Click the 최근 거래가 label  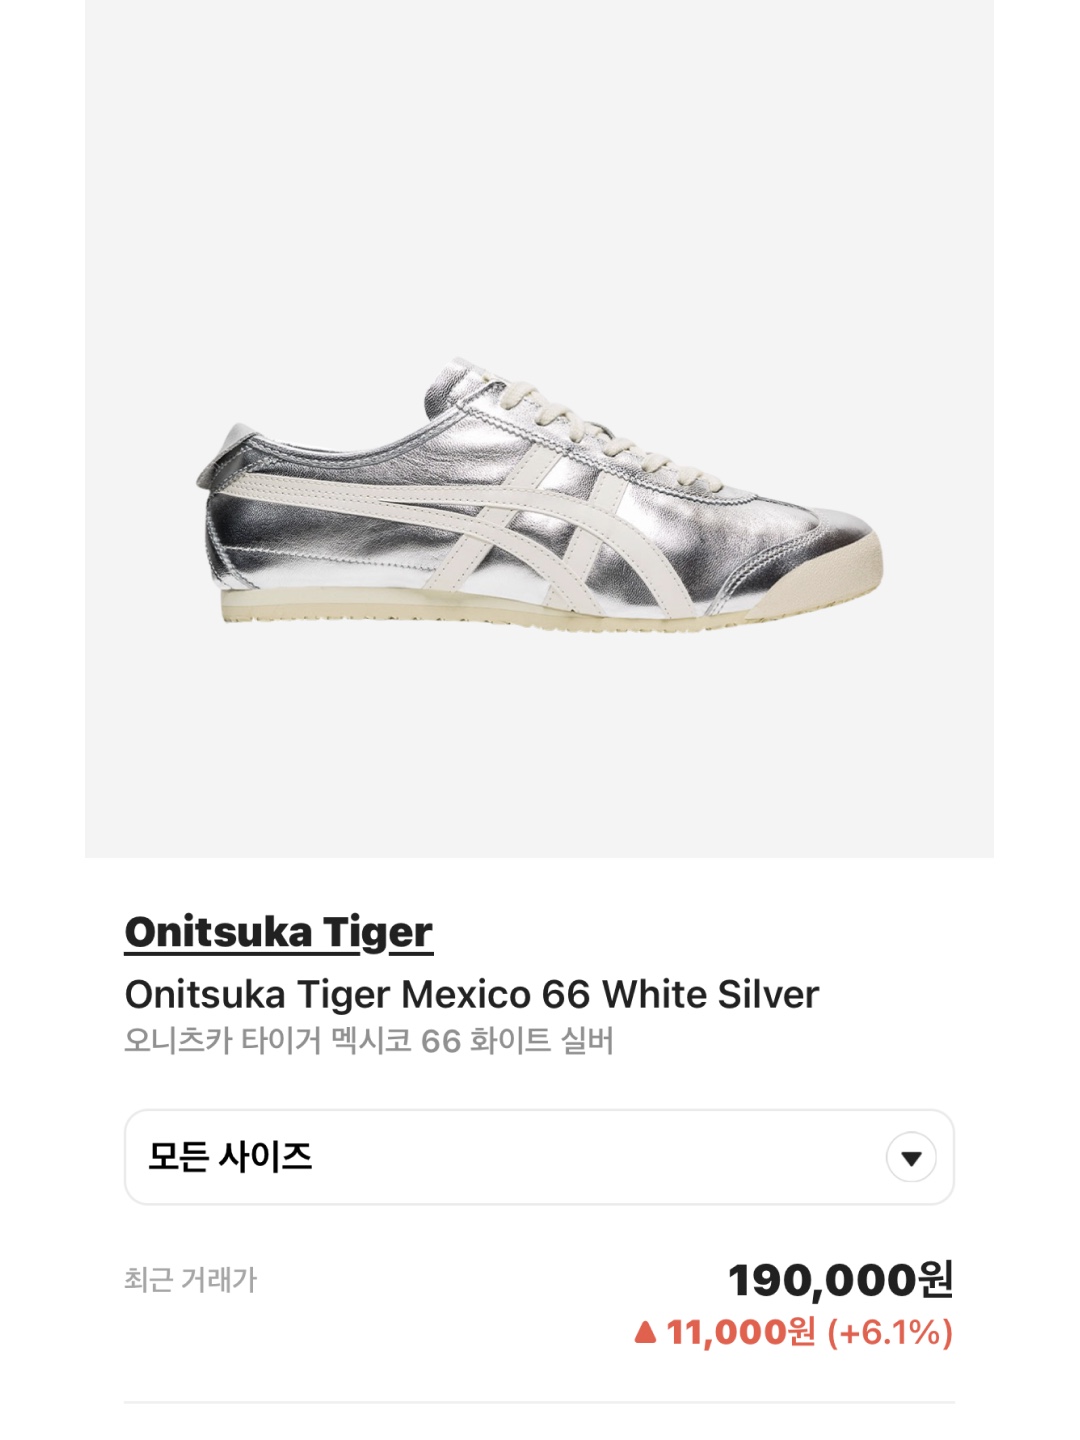click(x=190, y=1280)
